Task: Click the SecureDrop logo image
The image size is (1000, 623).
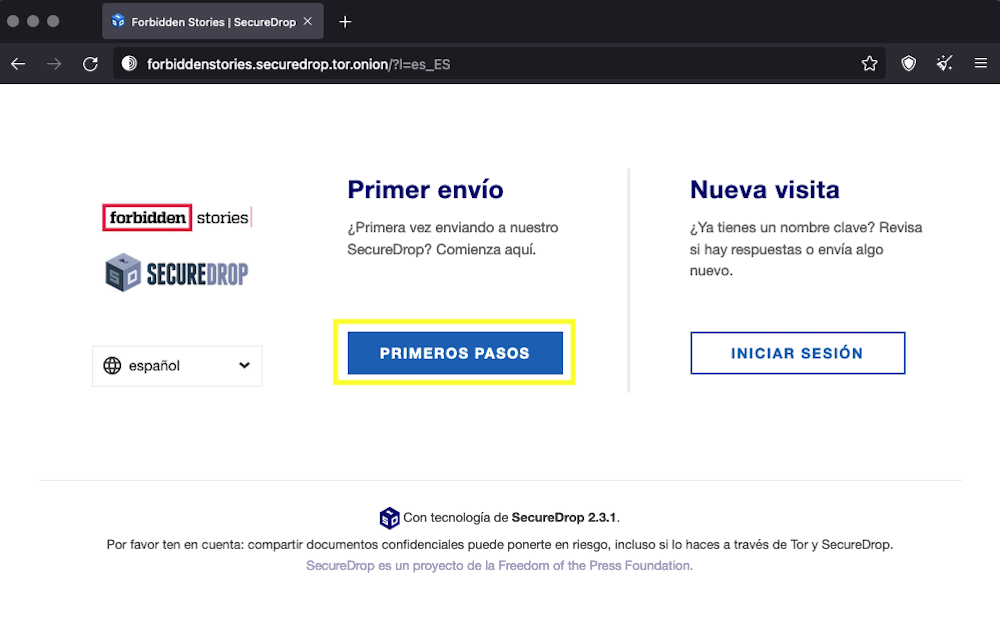Action: point(177,273)
